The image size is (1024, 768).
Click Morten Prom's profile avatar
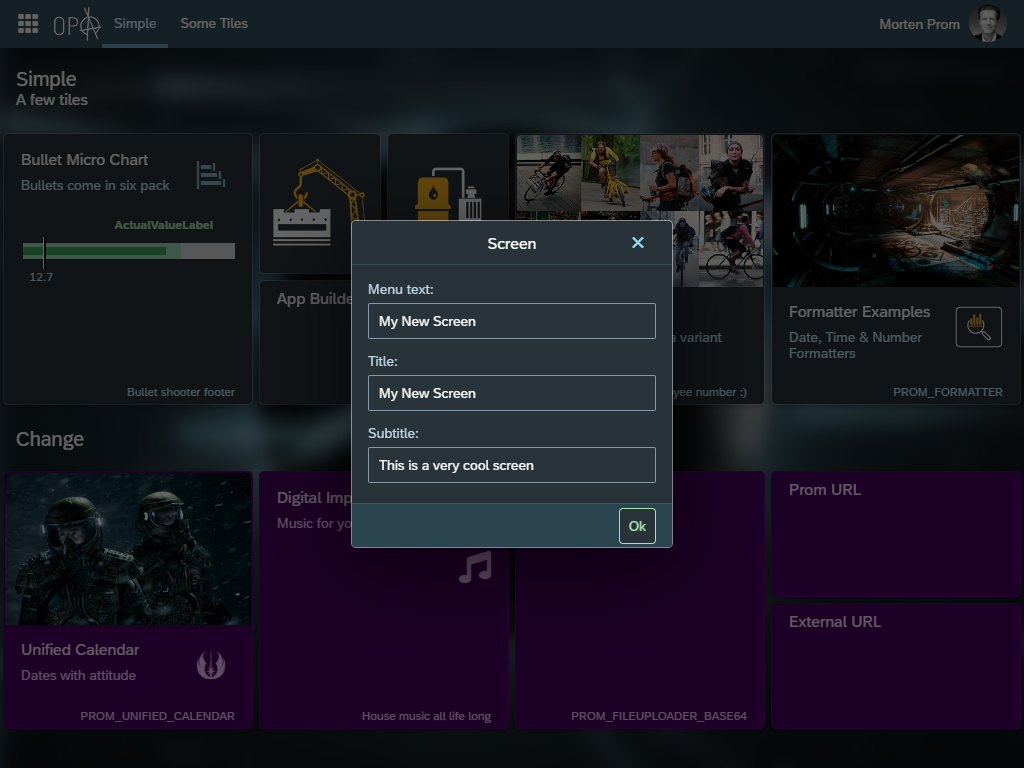pyautogui.click(x=987, y=24)
